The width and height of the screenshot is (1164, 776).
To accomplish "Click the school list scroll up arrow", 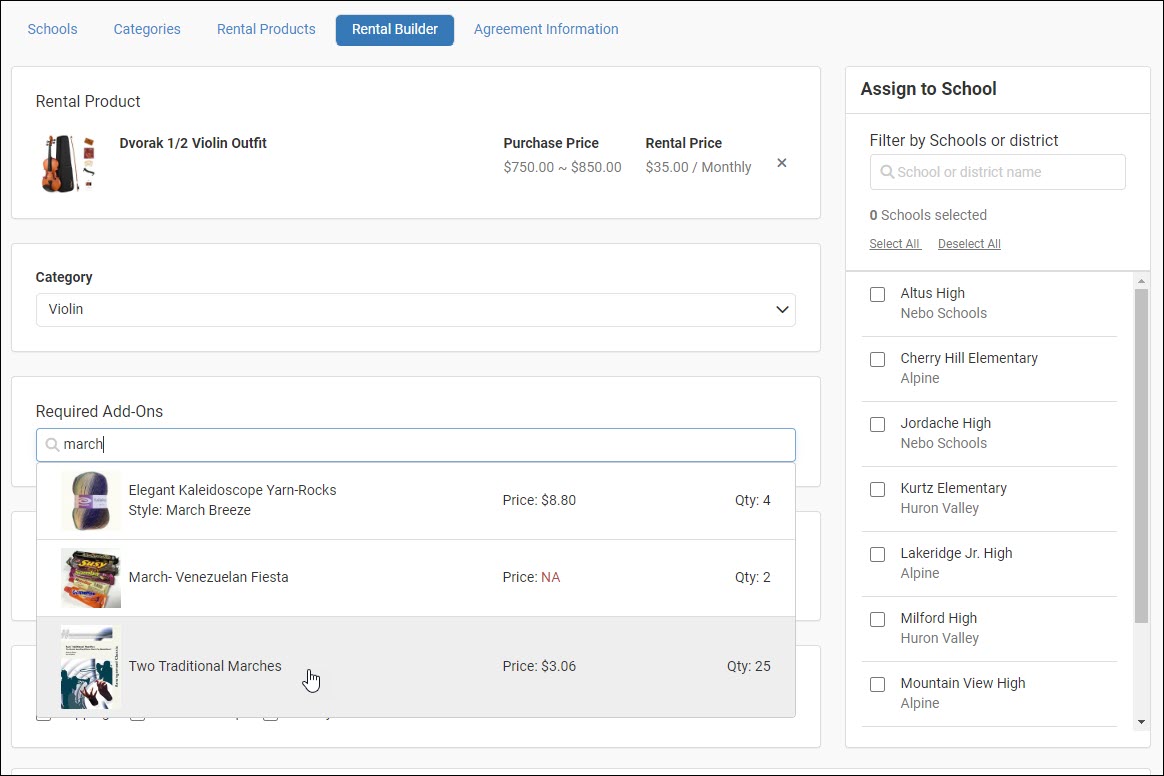I will 1141,281.
